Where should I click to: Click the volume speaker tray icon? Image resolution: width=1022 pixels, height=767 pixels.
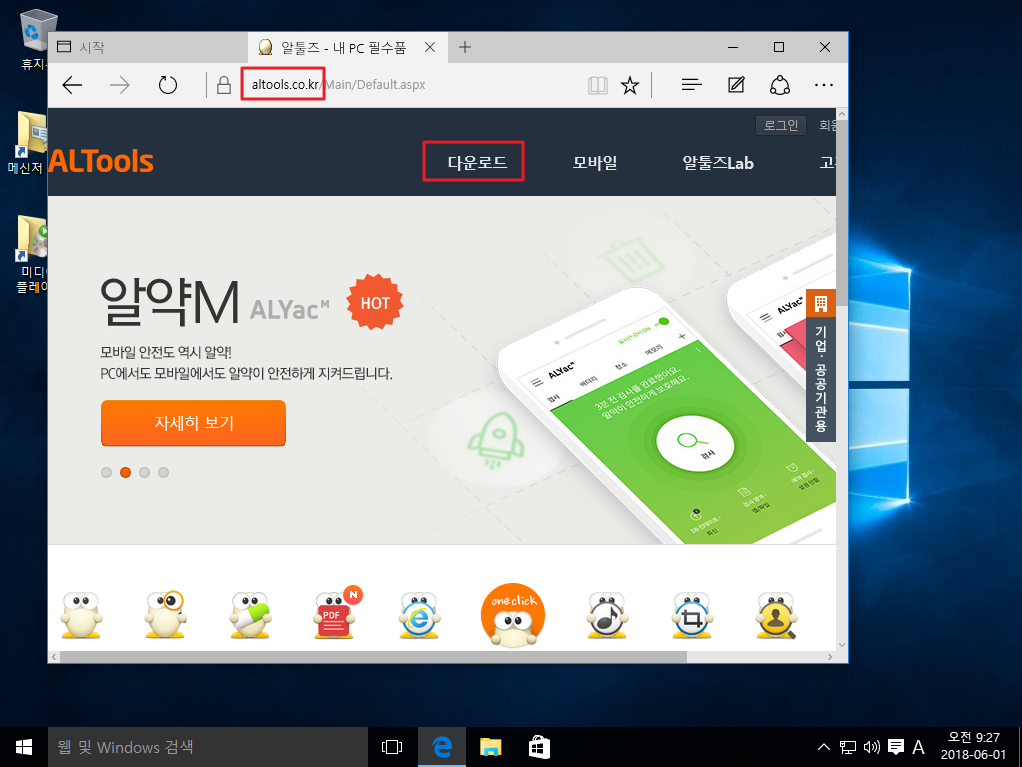[871, 747]
